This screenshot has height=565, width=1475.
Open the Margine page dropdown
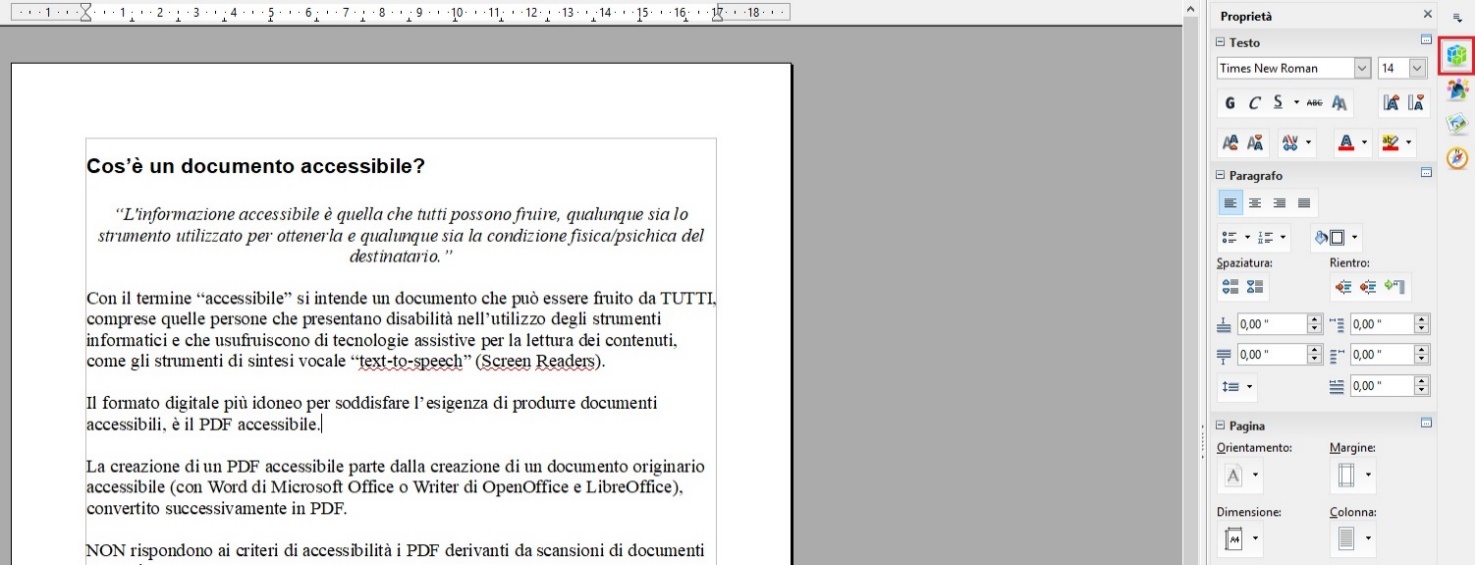pyautogui.click(x=1353, y=476)
